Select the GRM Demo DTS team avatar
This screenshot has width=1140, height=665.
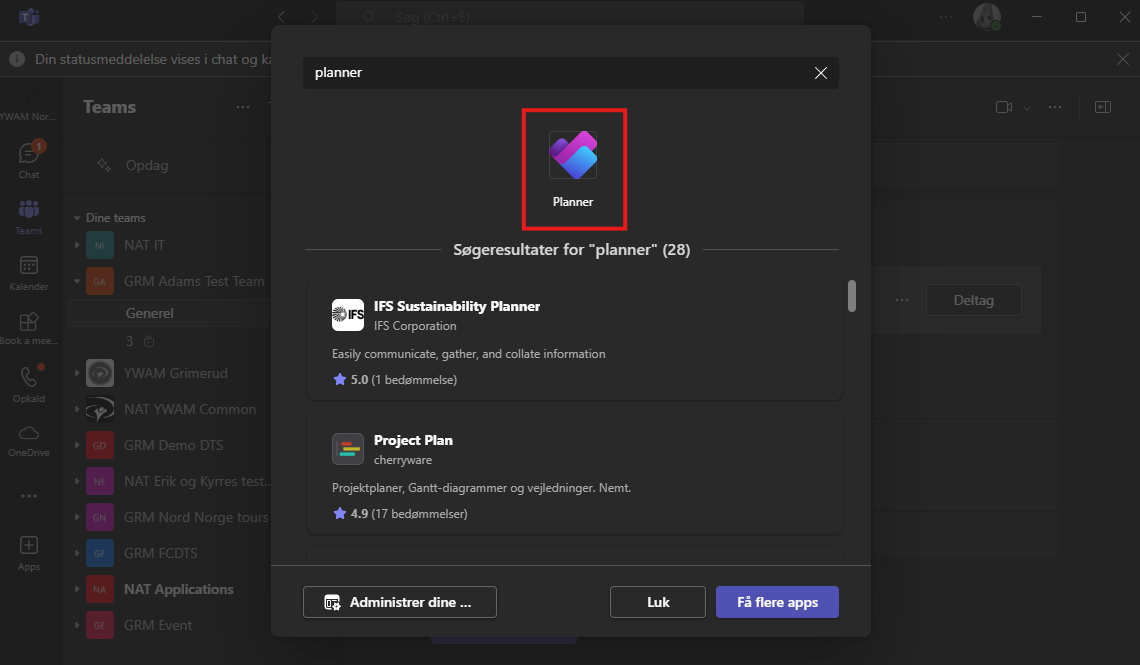coord(100,445)
